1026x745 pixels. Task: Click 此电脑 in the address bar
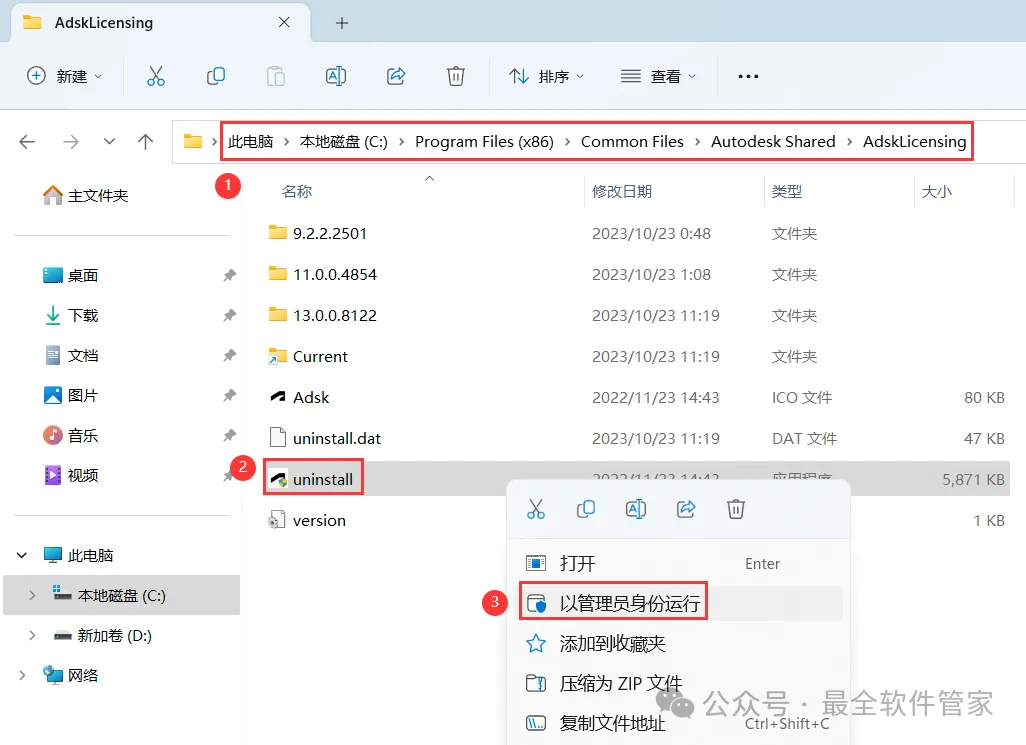(x=251, y=141)
